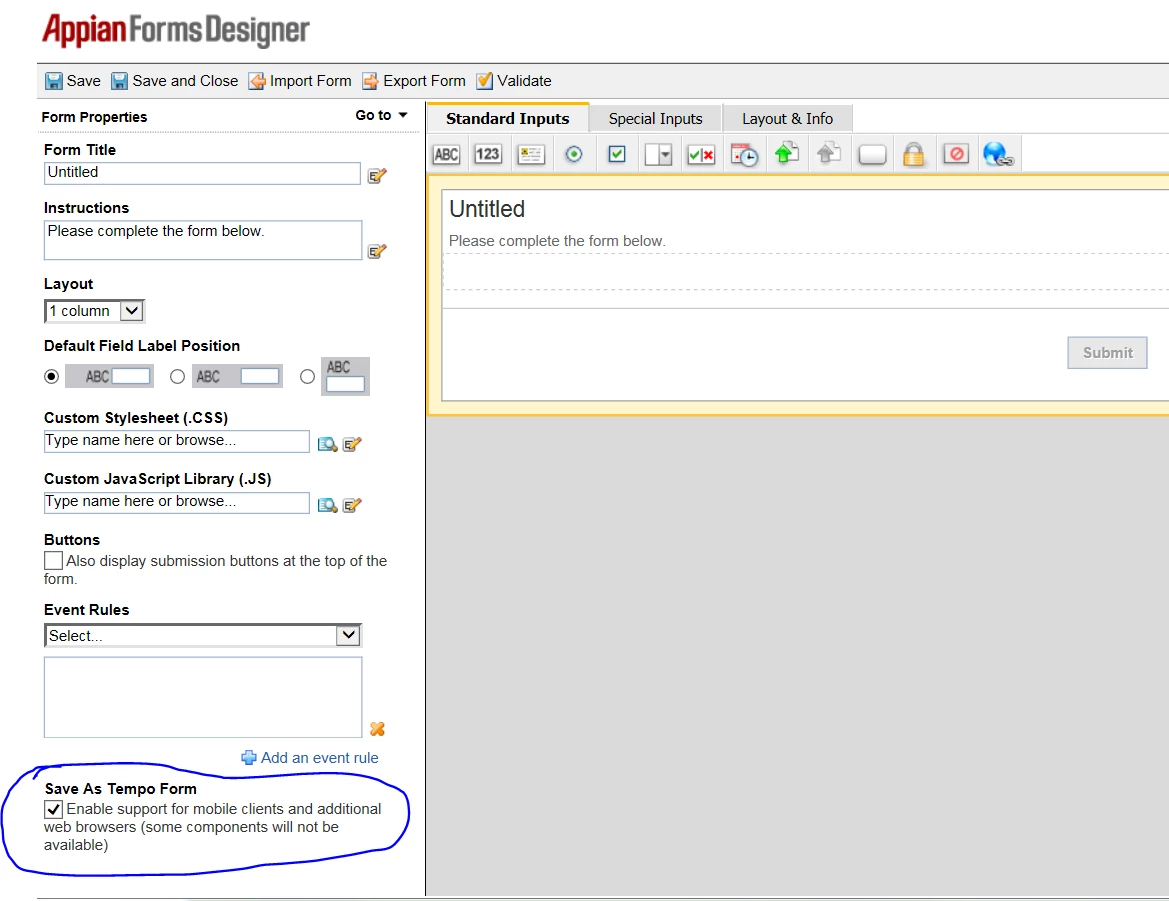
Task: Switch to the Special Inputs tab
Action: (655, 118)
